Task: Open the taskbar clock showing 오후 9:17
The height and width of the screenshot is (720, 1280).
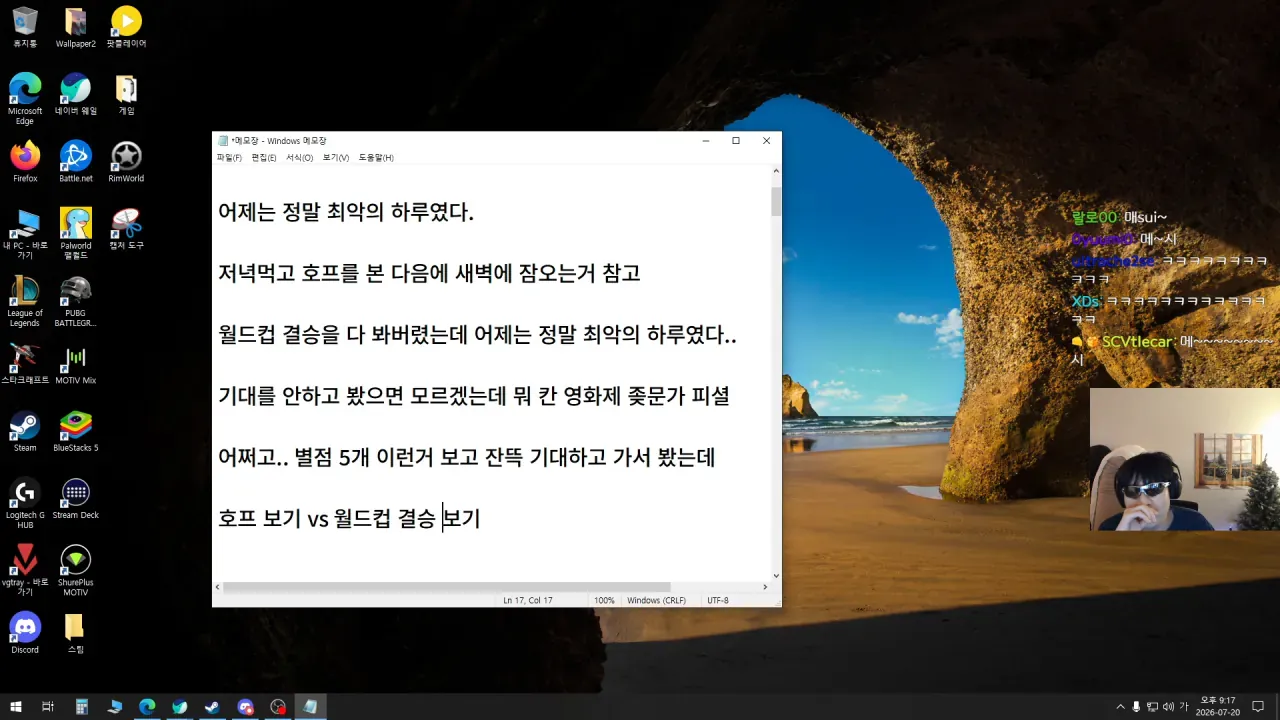Action: coord(1217,707)
